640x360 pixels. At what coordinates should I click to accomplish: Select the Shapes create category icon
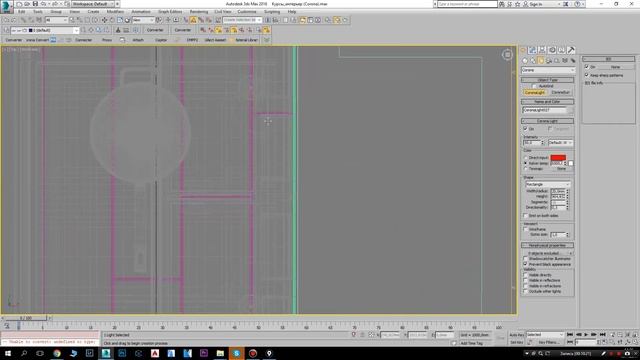click(x=533, y=61)
